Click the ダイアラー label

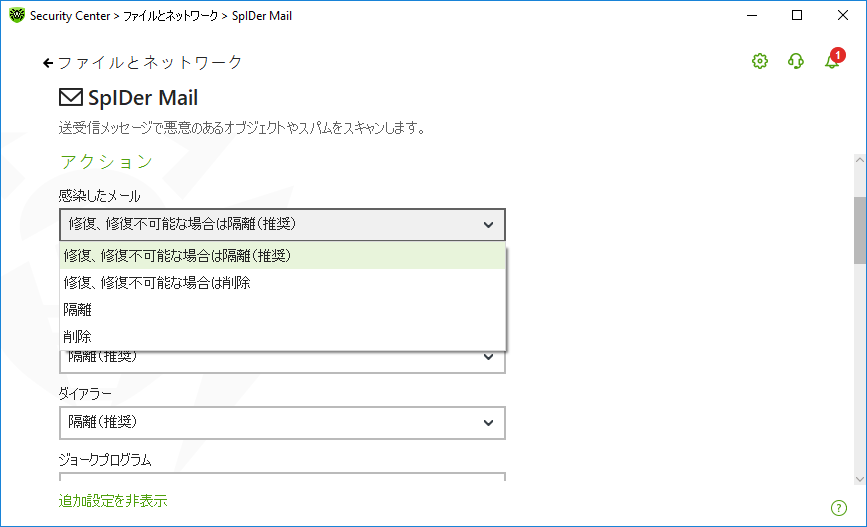(85, 393)
